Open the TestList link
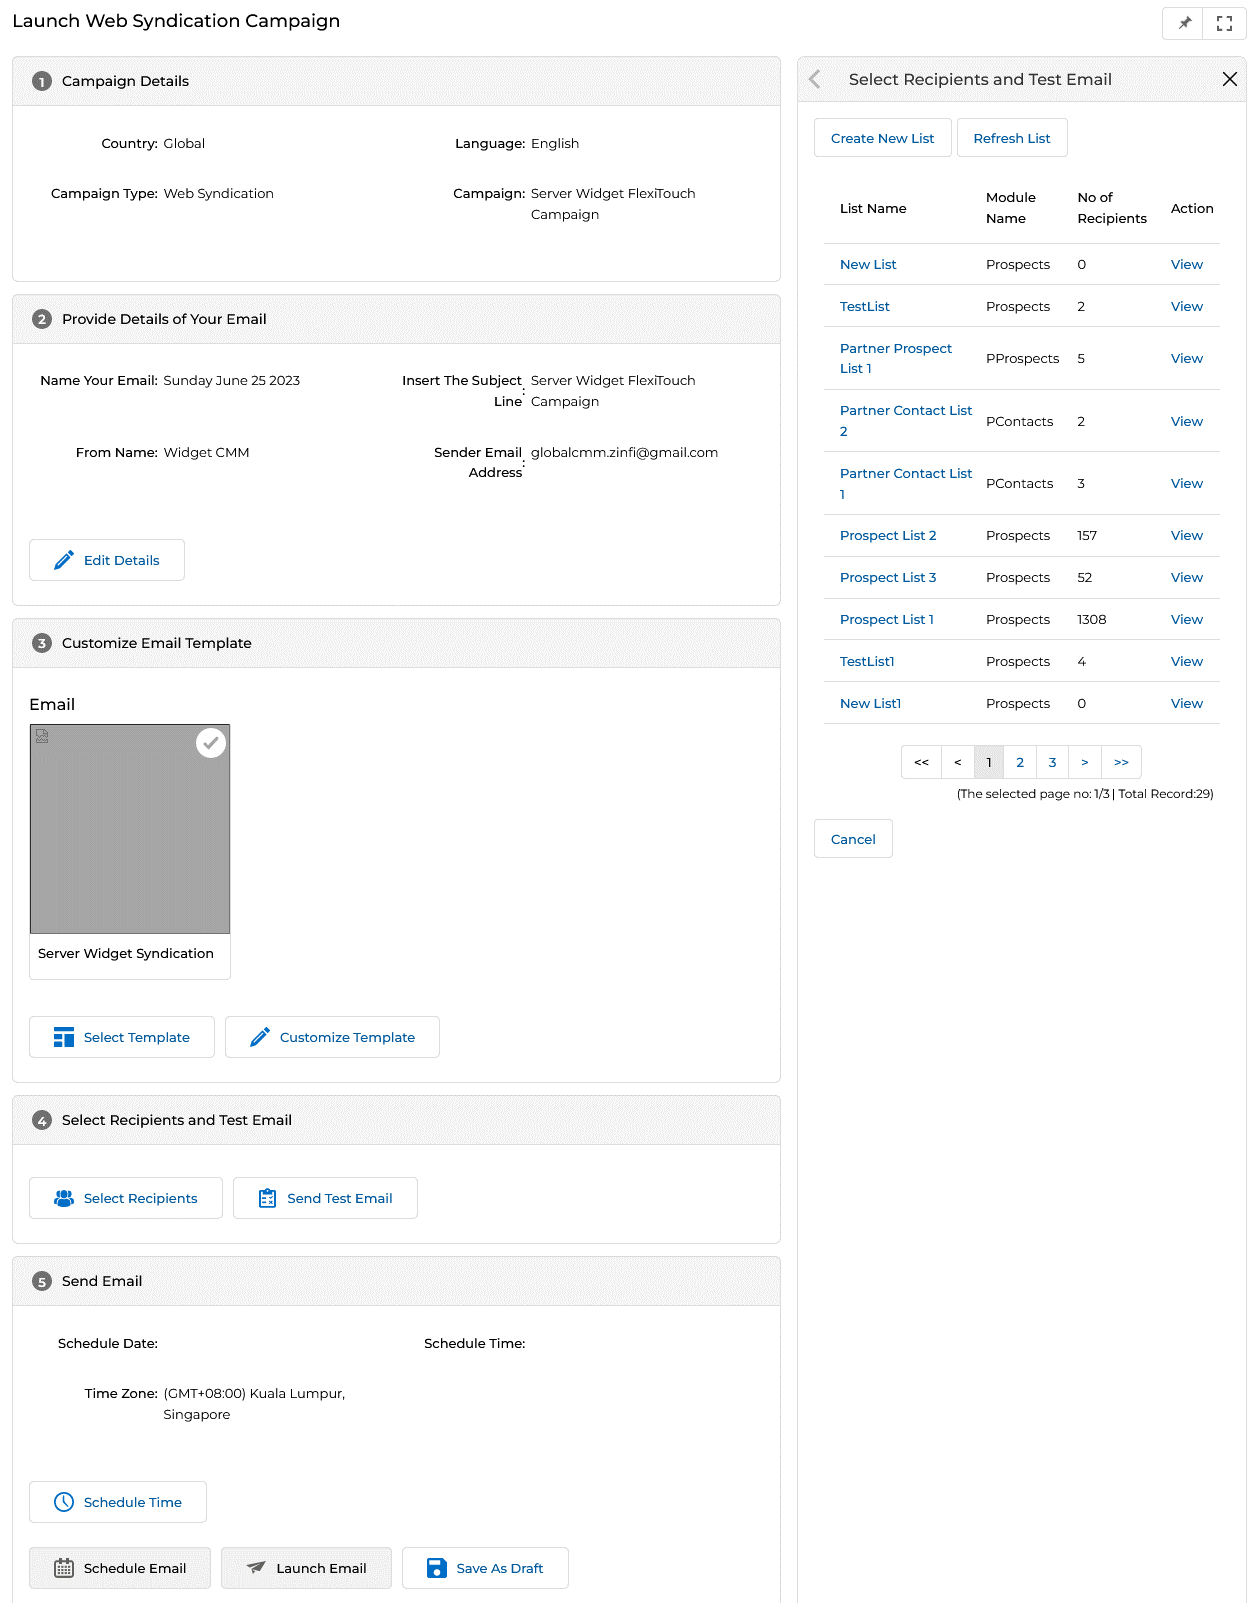The image size is (1258, 1603). 865,306
